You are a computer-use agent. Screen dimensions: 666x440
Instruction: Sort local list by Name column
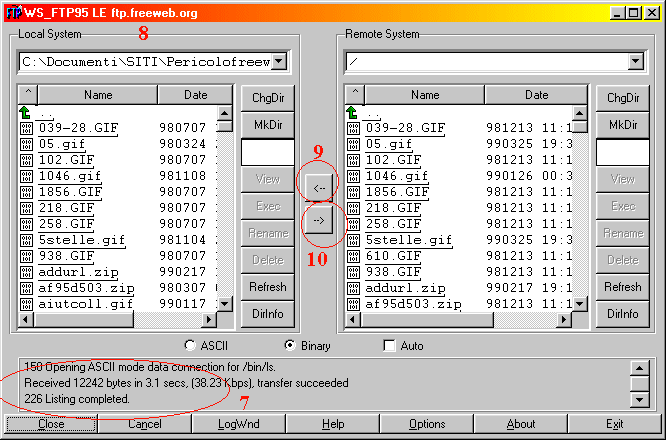pyautogui.click(x=98, y=95)
